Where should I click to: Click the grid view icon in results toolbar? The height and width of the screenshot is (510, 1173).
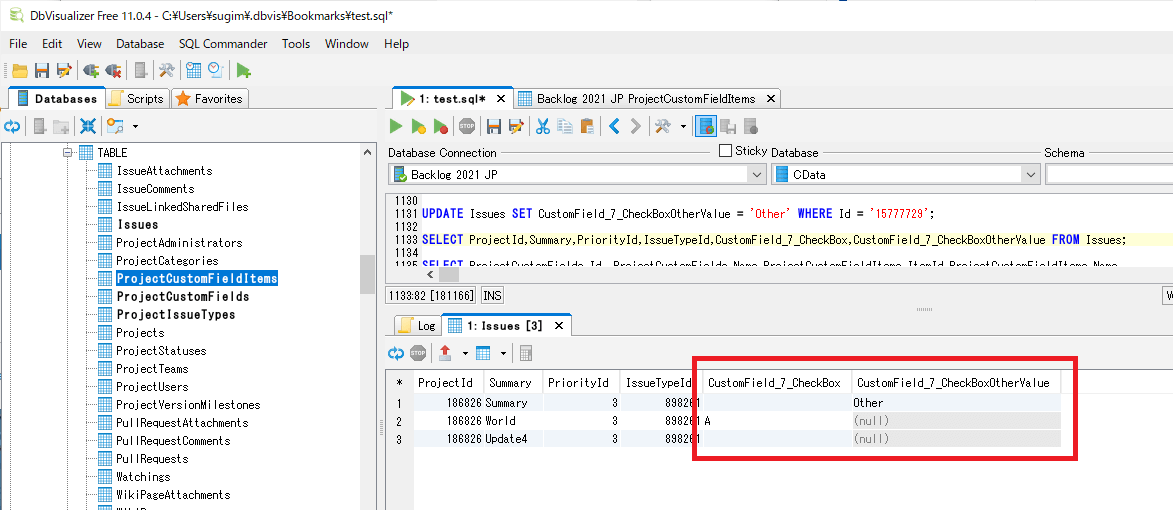point(483,352)
